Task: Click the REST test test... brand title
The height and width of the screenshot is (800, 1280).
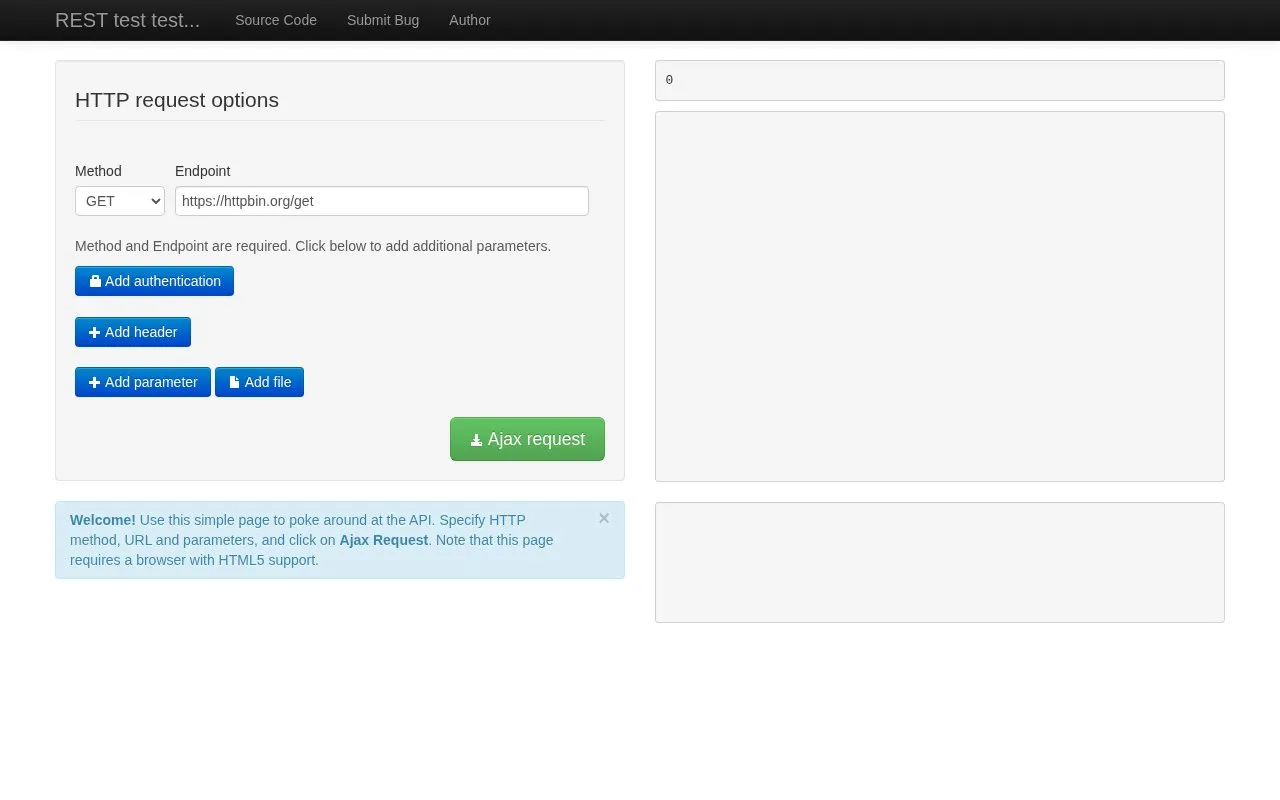Action: [x=128, y=20]
